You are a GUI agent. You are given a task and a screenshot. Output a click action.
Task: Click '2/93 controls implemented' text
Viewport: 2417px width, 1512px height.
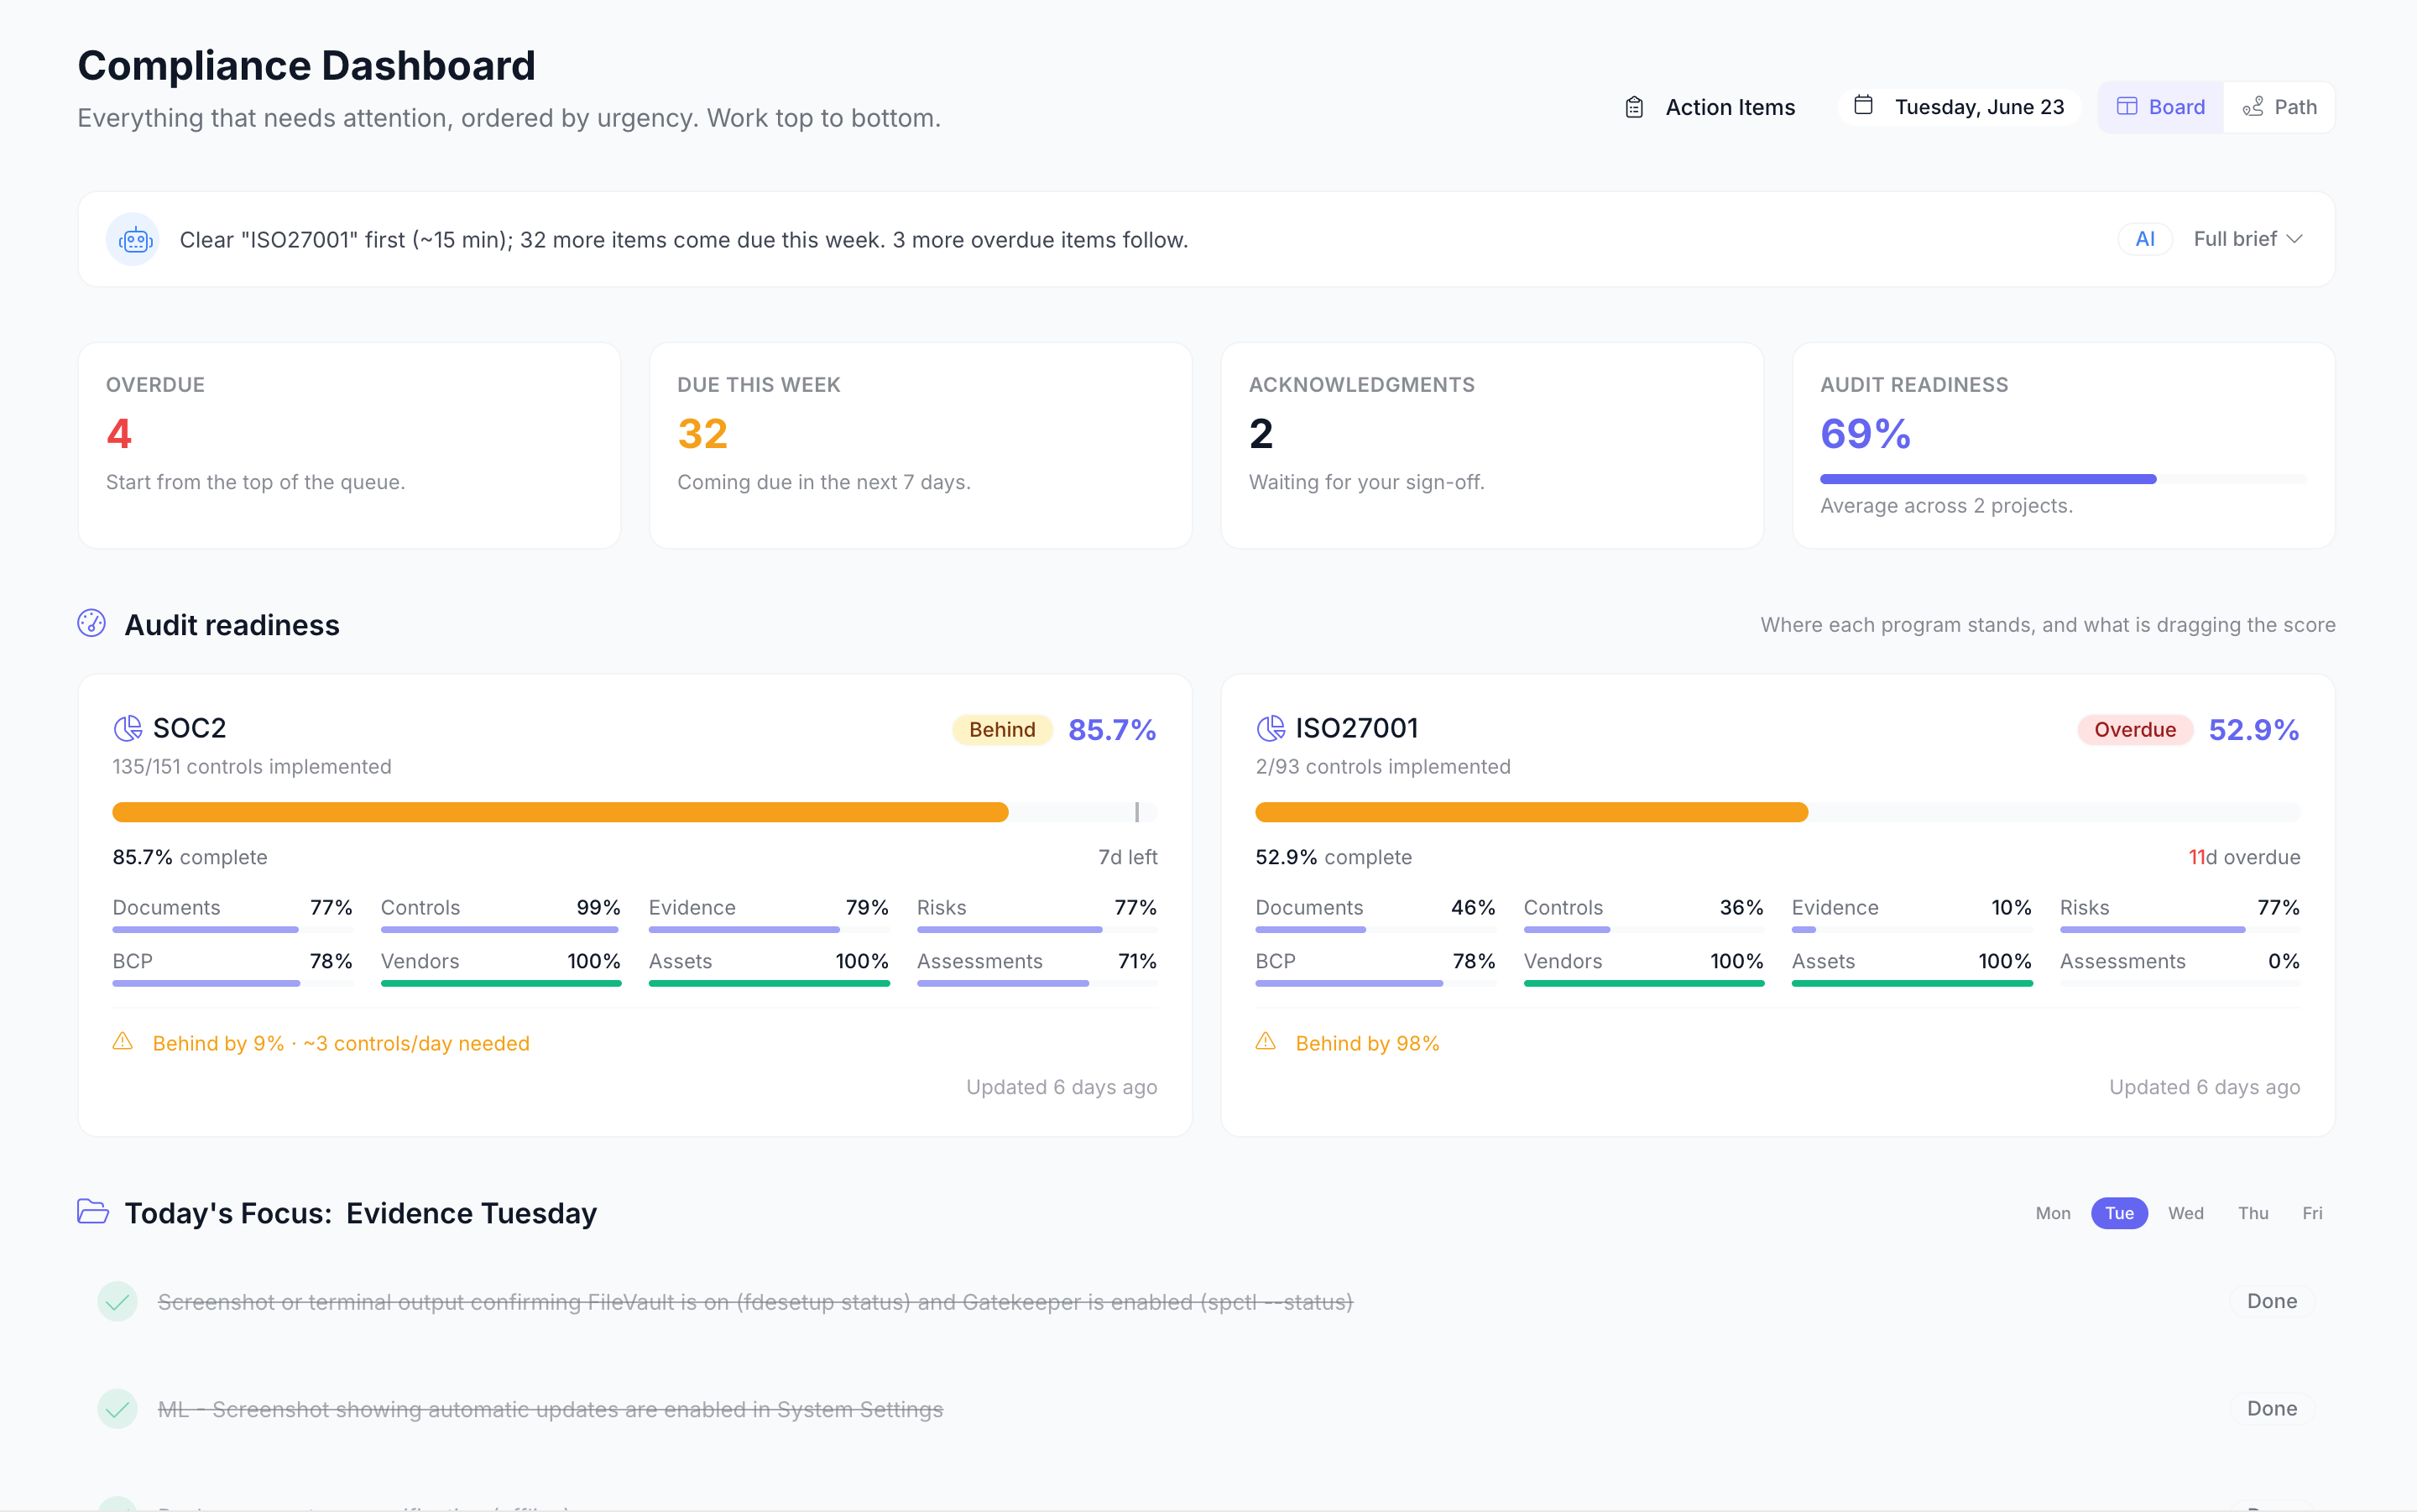(1383, 767)
